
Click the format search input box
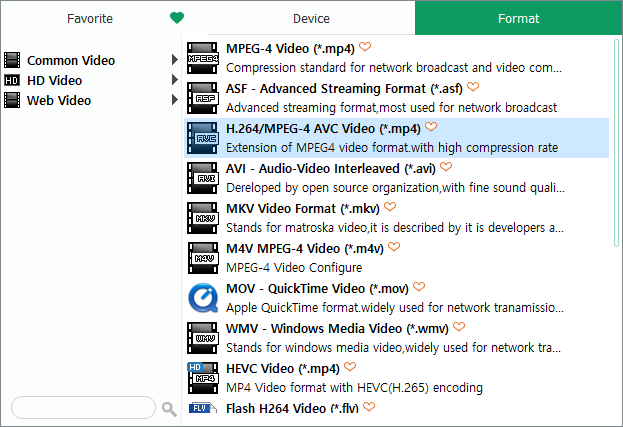point(83,408)
